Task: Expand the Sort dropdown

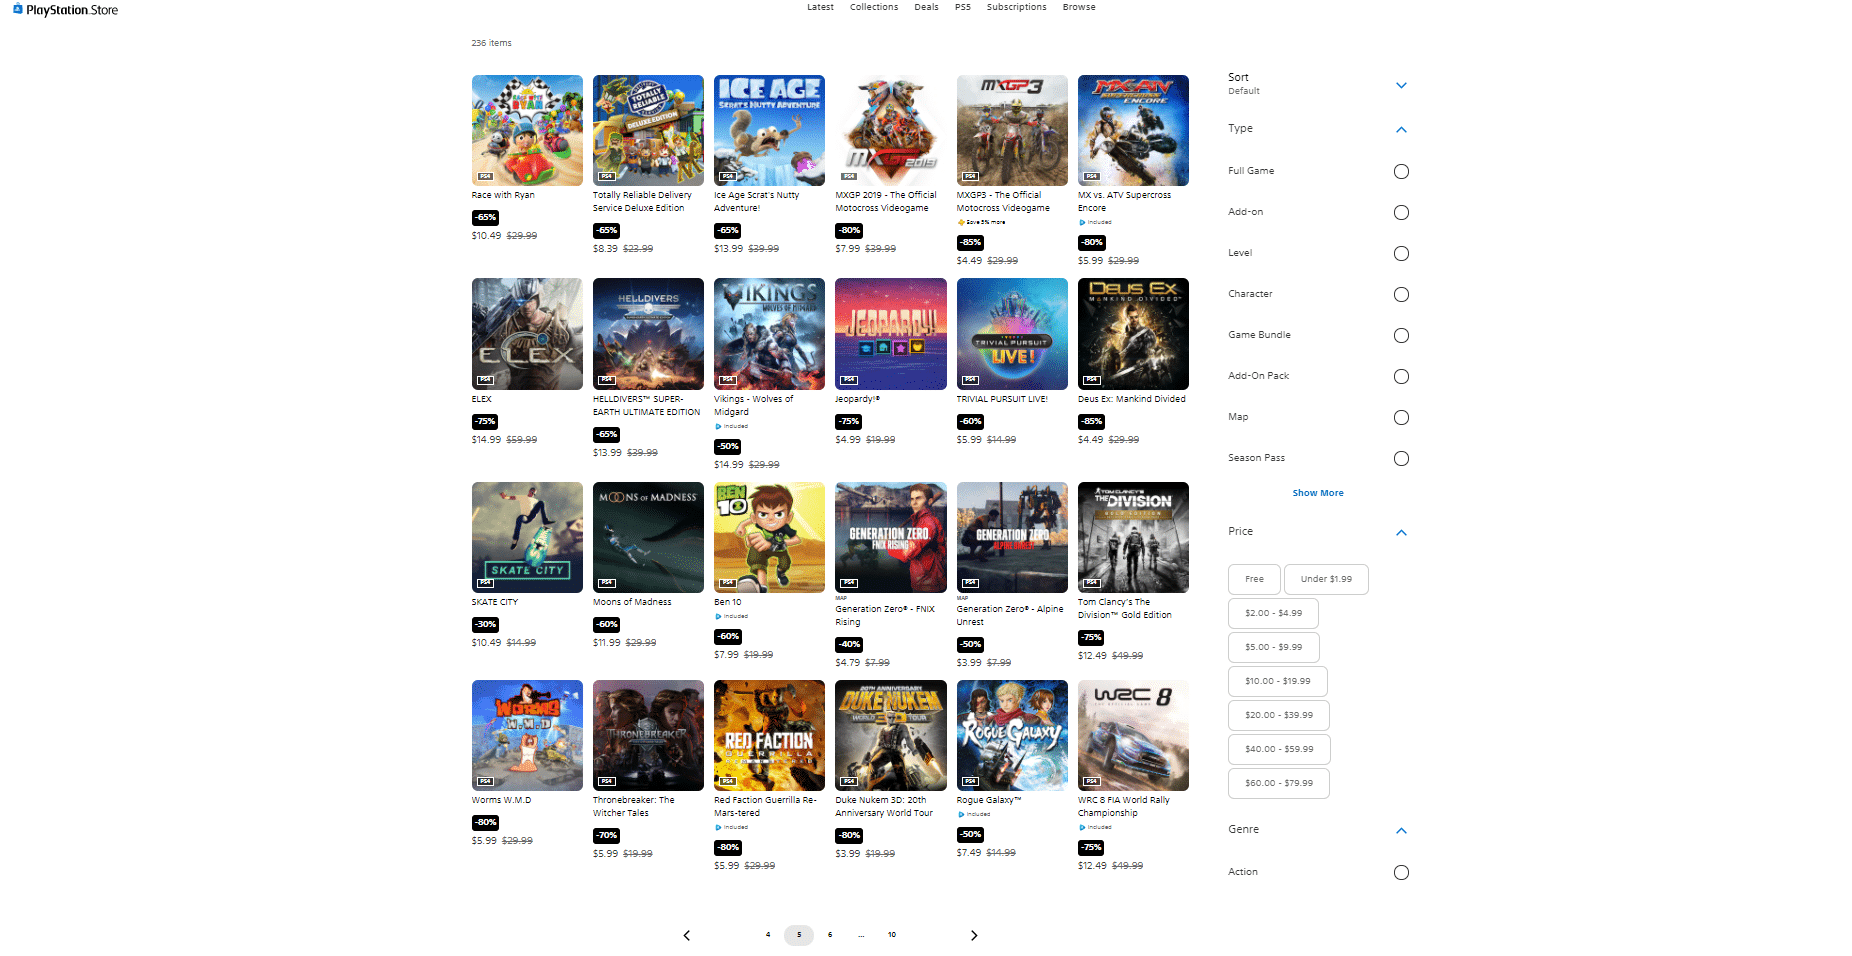Action: pyautogui.click(x=1401, y=85)
